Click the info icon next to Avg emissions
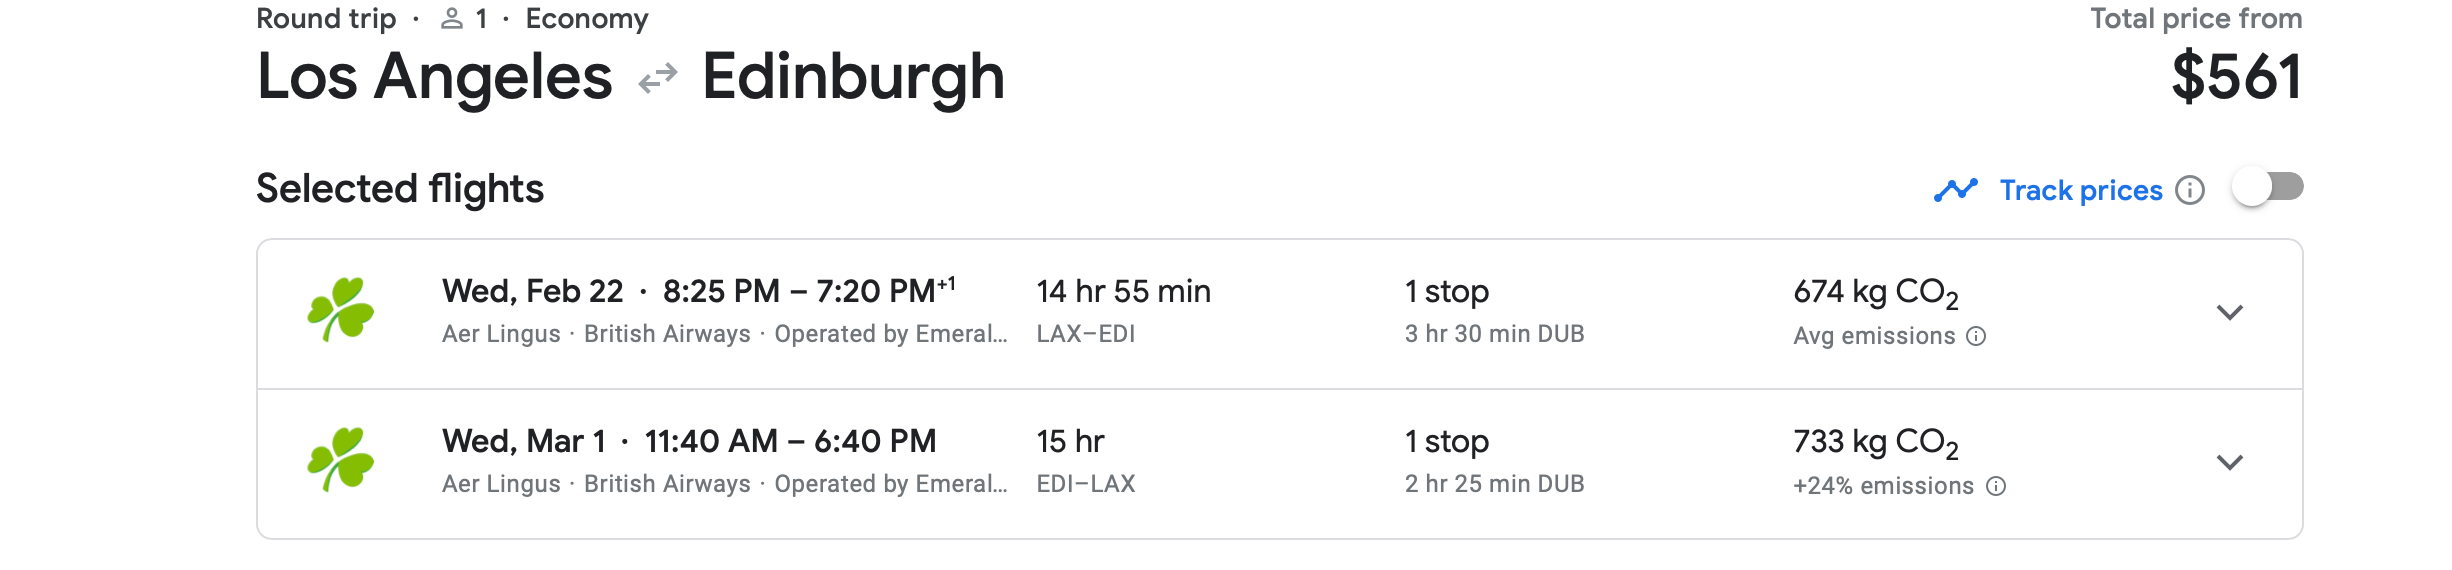 1976,336
